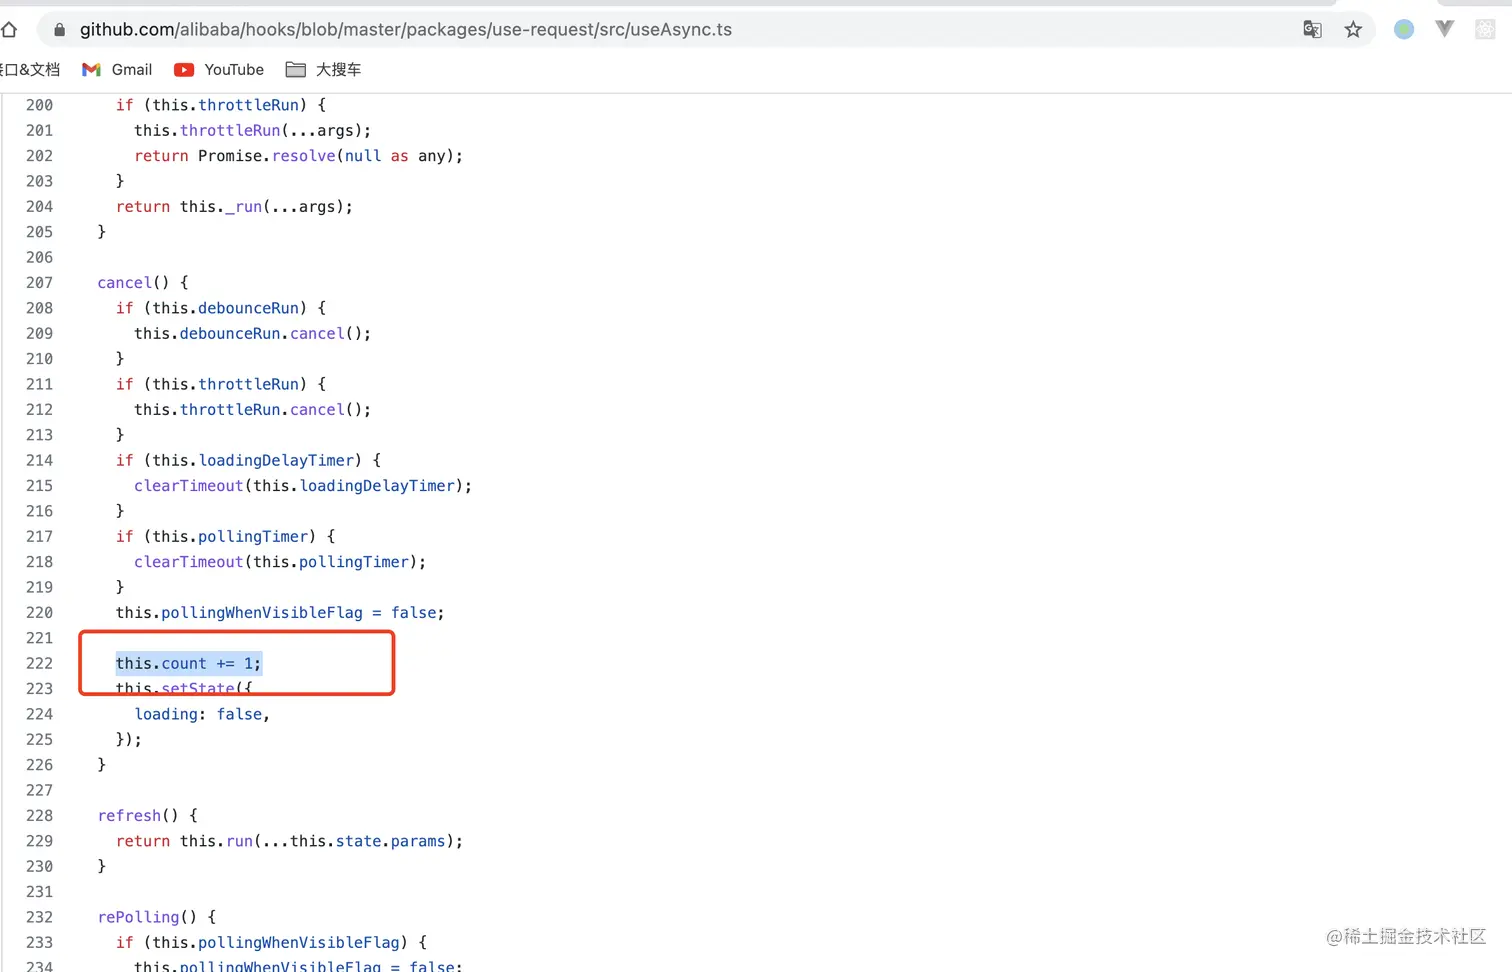Click 'if (this.pollingWhenVisibleFlag) {' on line 233
Screen dimensions: 1512x972
click(272, 943)
